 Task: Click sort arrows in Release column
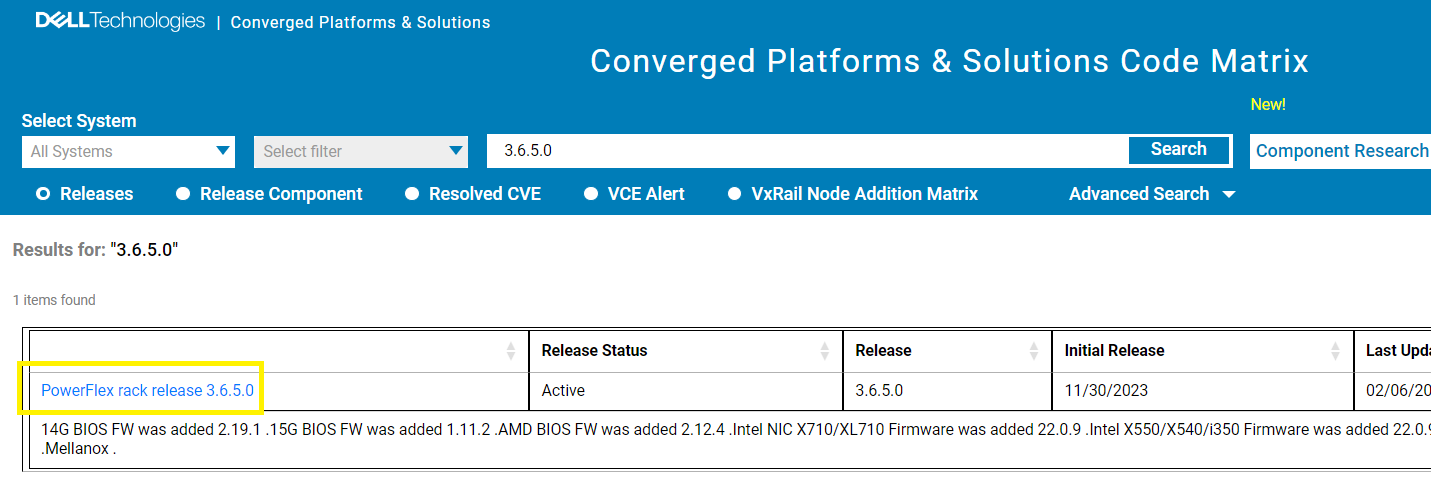coord(1034,351)
